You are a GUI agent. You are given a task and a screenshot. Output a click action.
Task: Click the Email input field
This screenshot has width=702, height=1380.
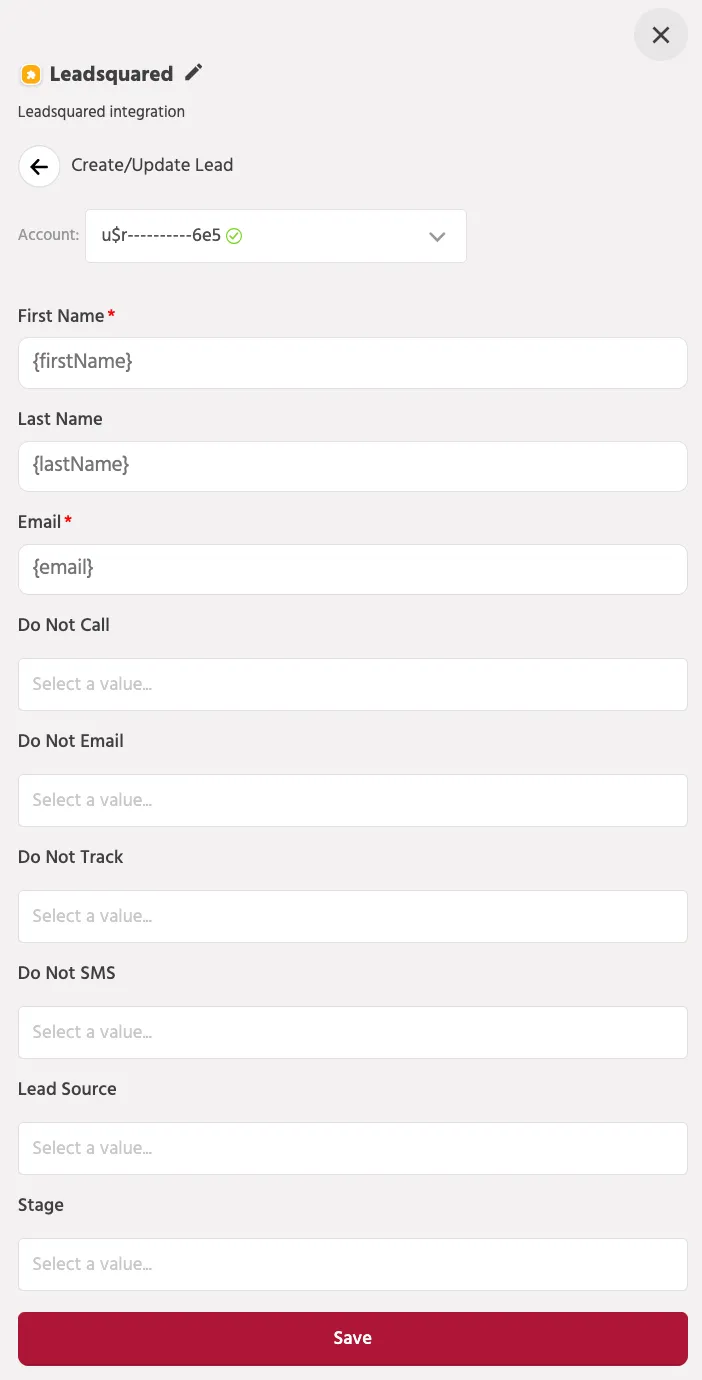click(353, 569)
